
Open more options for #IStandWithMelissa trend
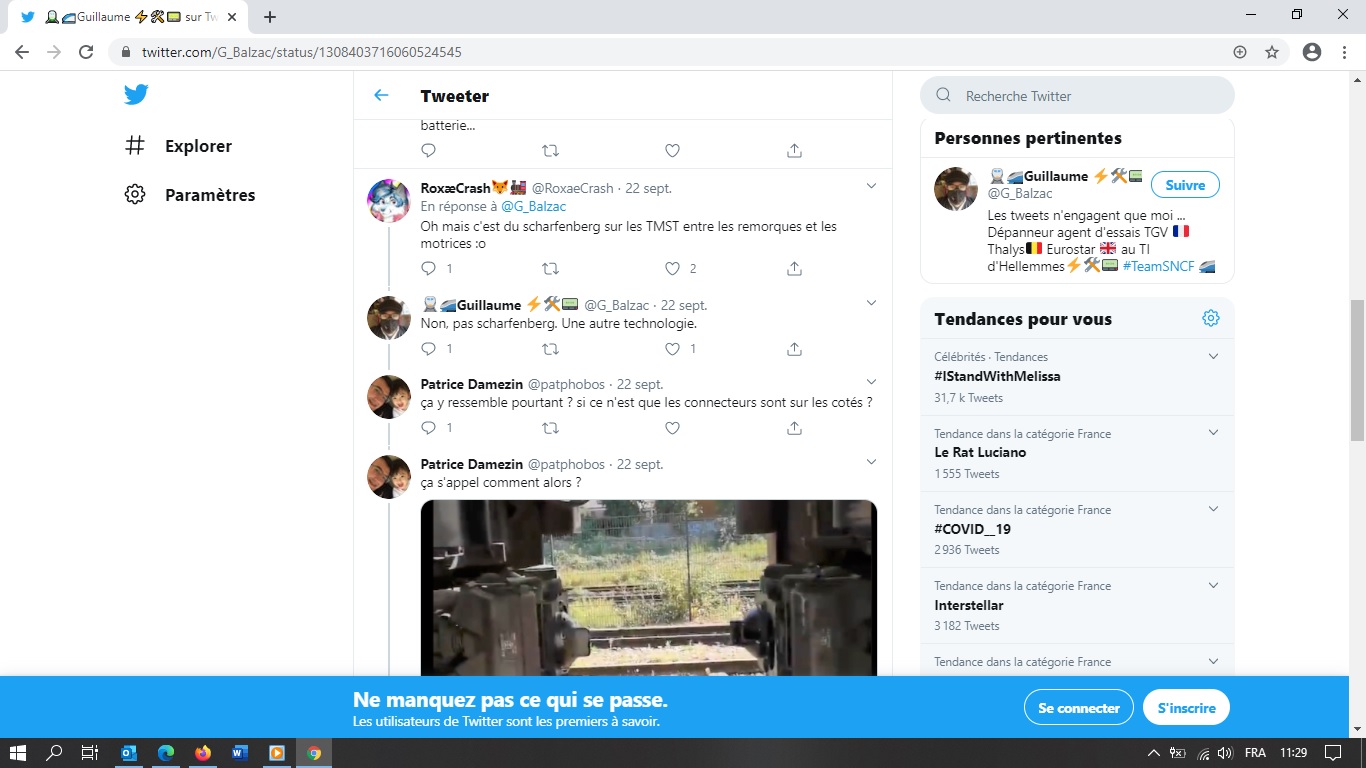click(1213, 357)
